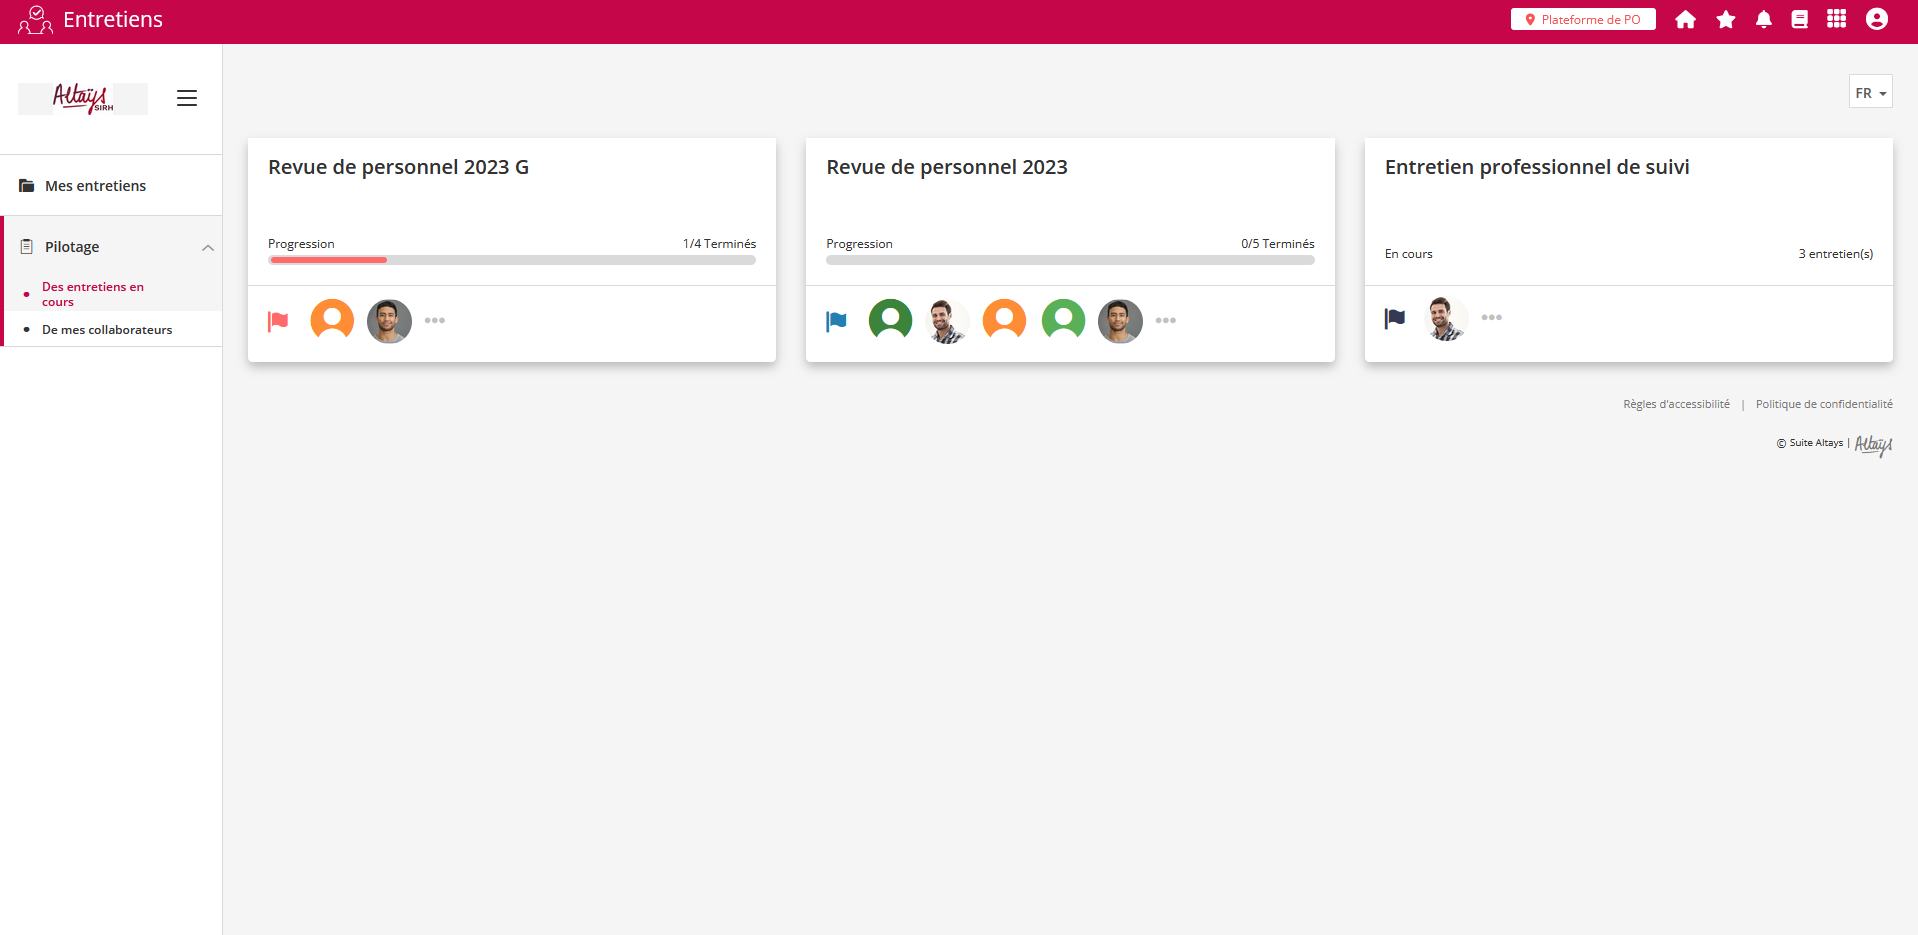1918x935 pixels.
Task: Click the home icon in top bar
Action: coord(1685,20)
